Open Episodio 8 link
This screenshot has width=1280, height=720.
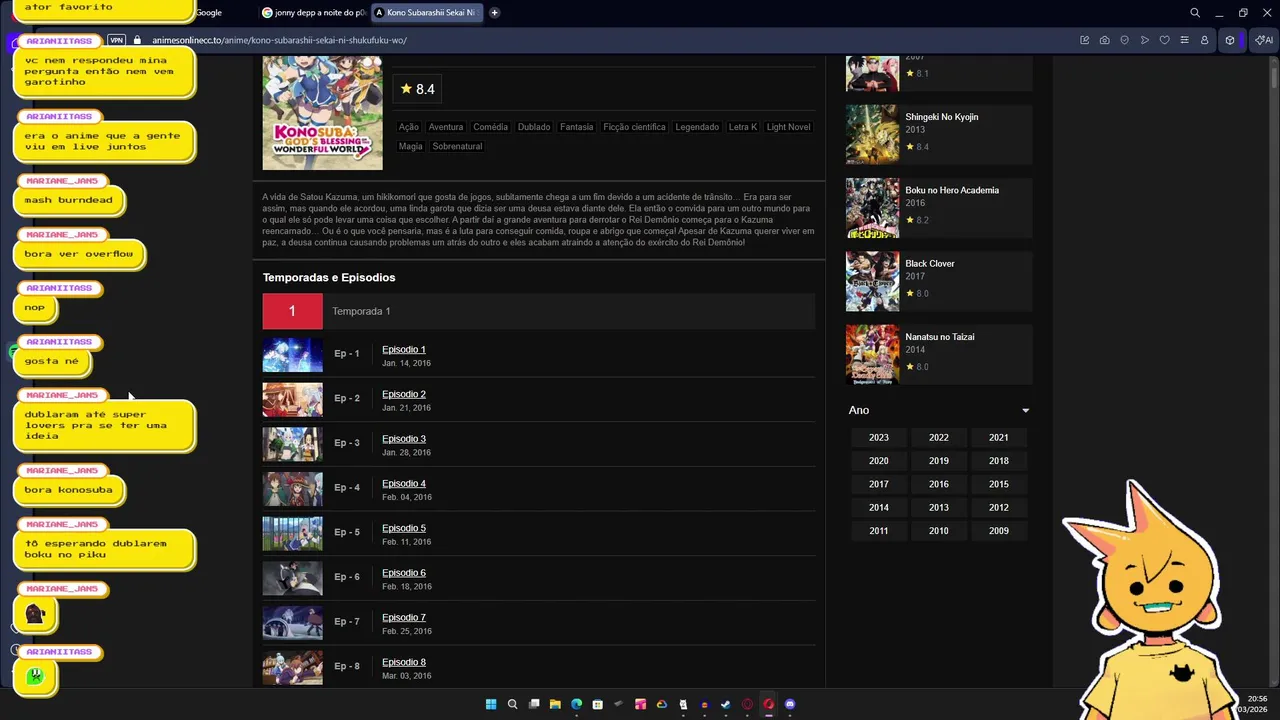(x=404, y=662)
